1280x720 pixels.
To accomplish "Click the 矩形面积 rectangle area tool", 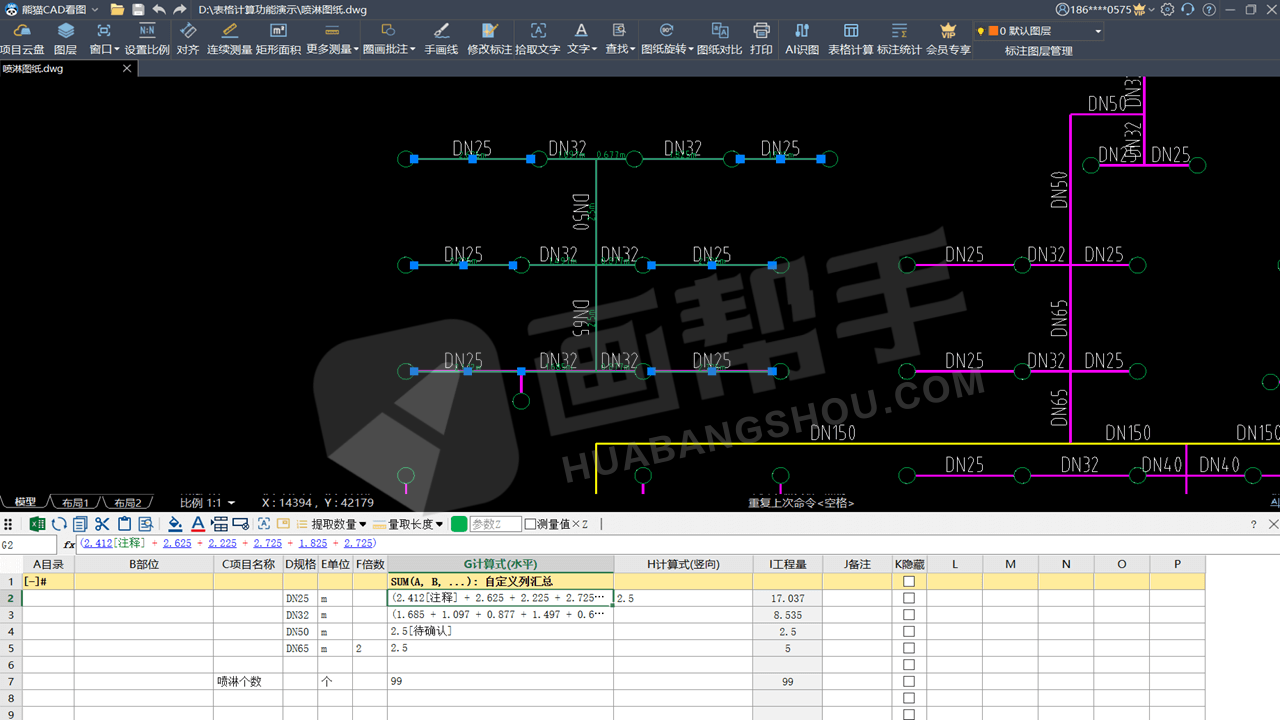I will (278, 39).
